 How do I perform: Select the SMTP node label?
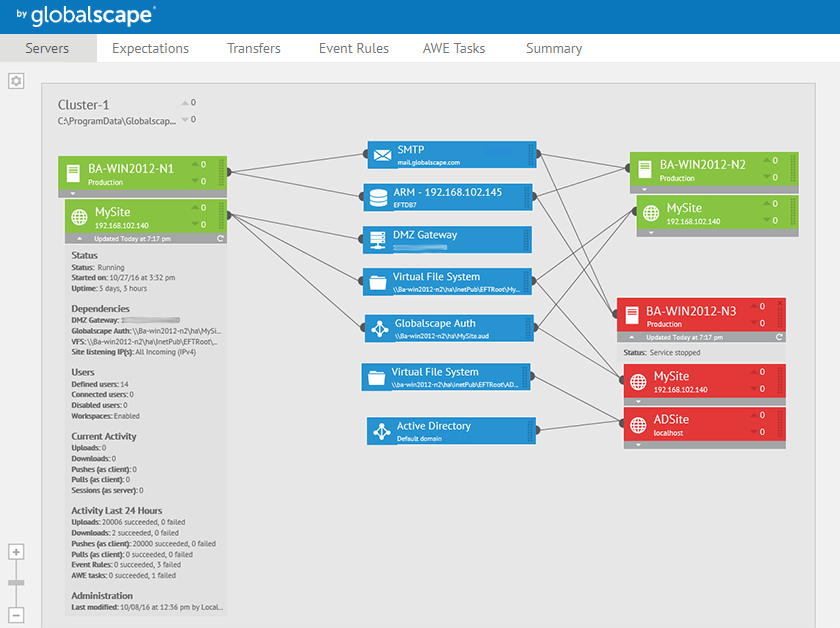(x=411, y=149)
